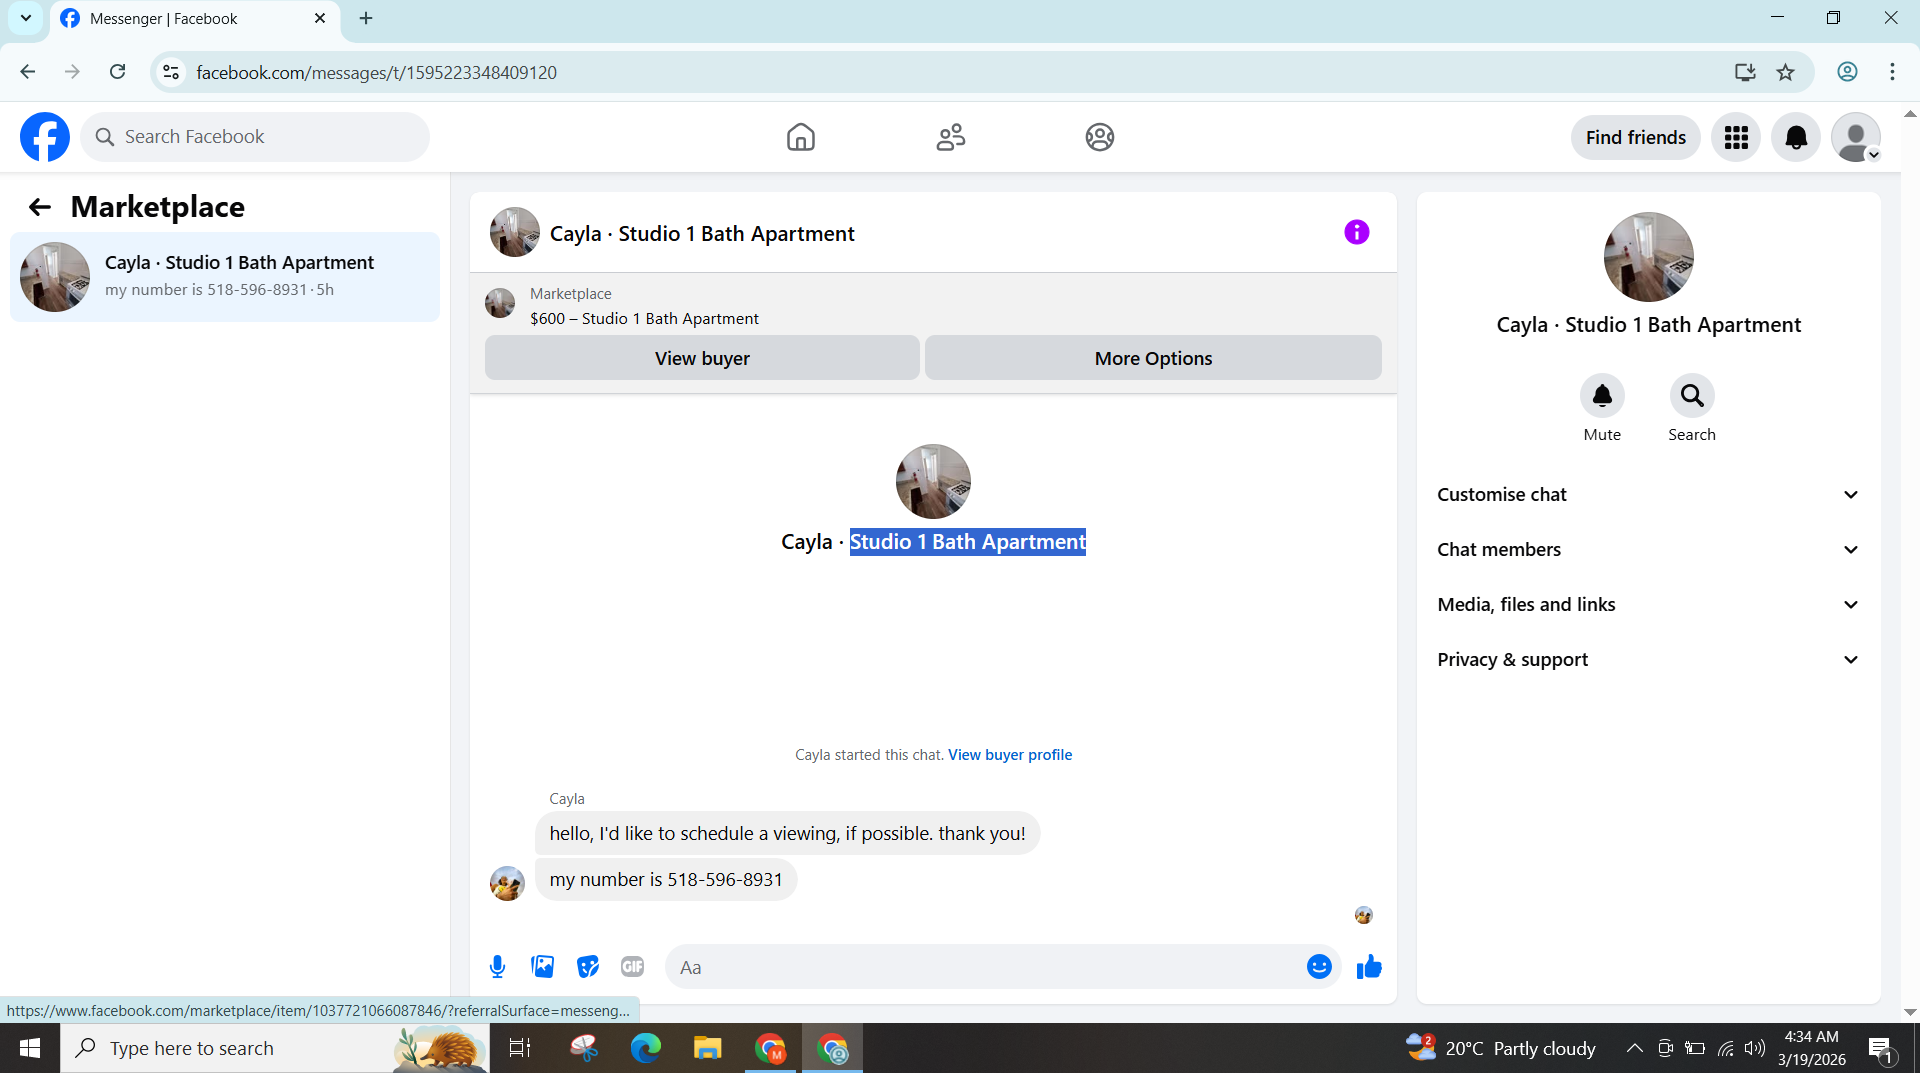Click the Aa message input box
The height and width of the screenshot is (1073, 1920).
[985, 967]
